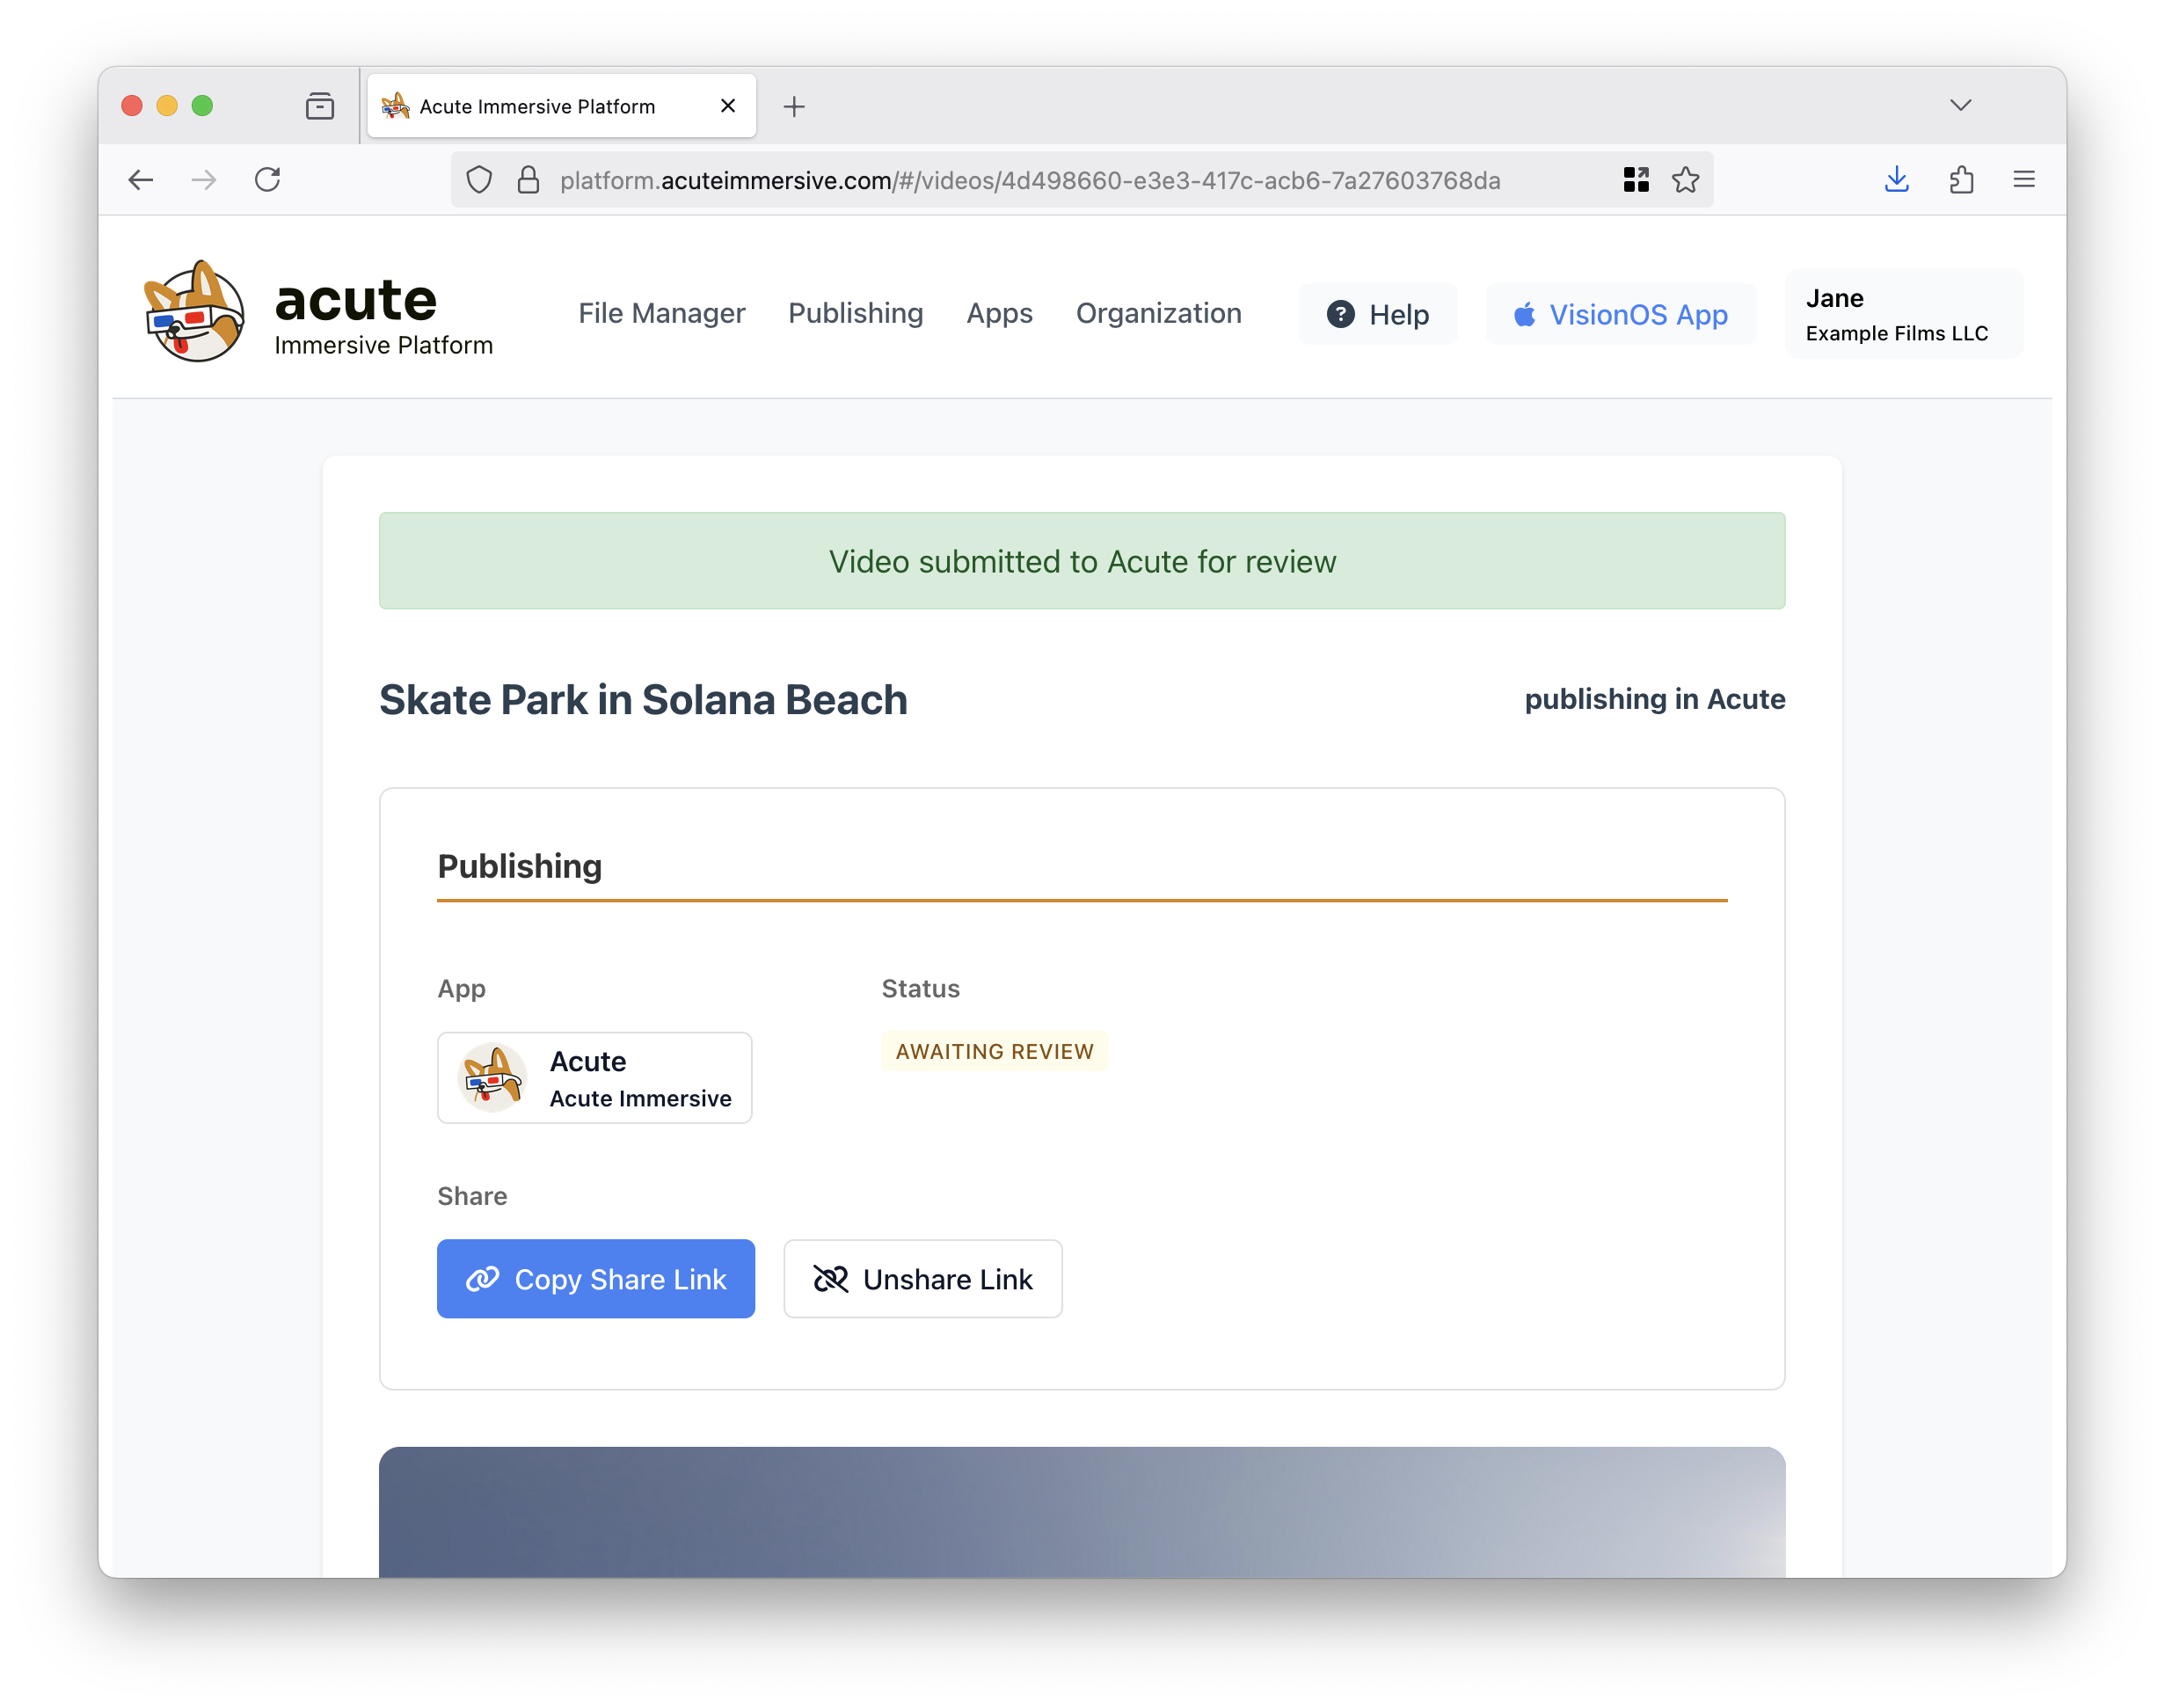2165x1708 pixels.
Task: Reload the current page
Action: pos(267,180)
